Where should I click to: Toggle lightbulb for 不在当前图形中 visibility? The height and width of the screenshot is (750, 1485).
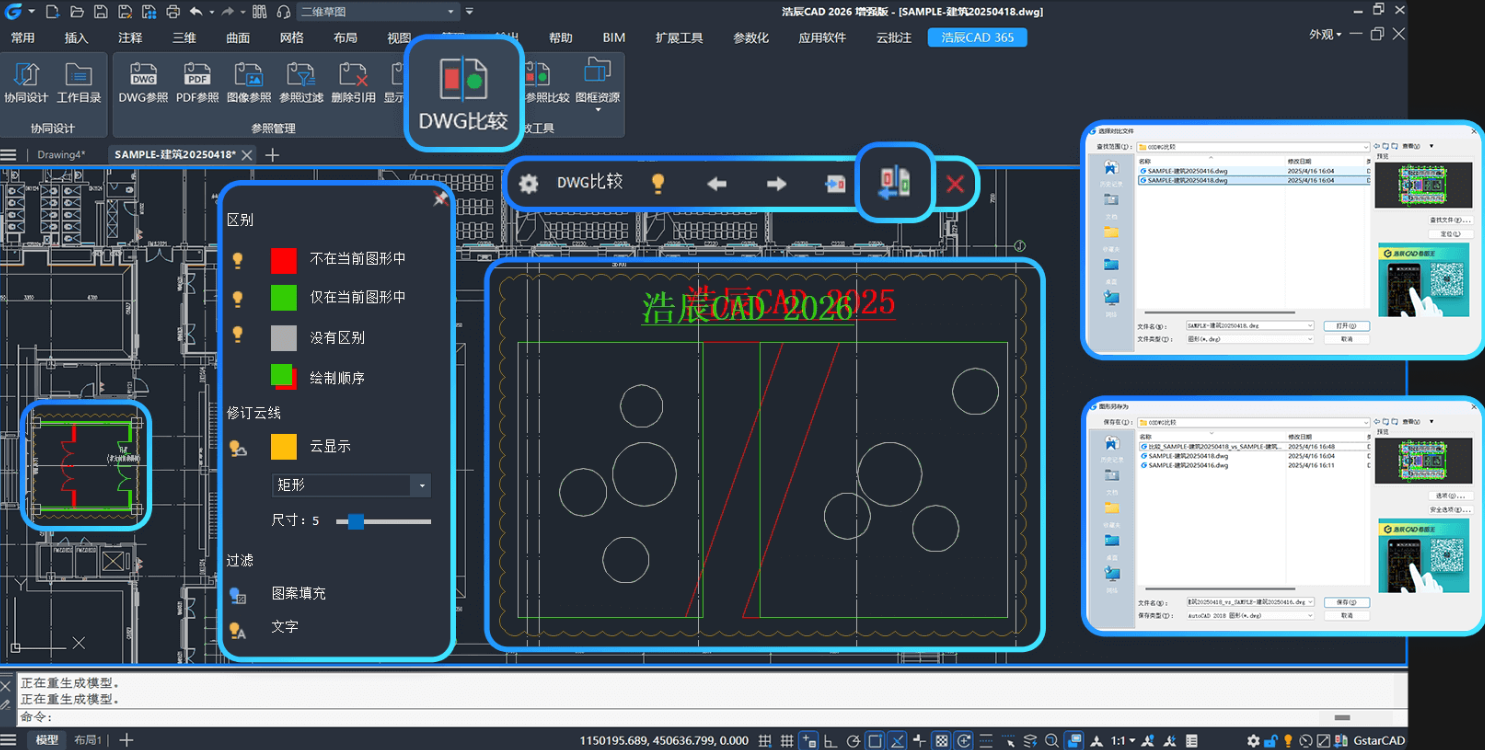pos(238,260)
